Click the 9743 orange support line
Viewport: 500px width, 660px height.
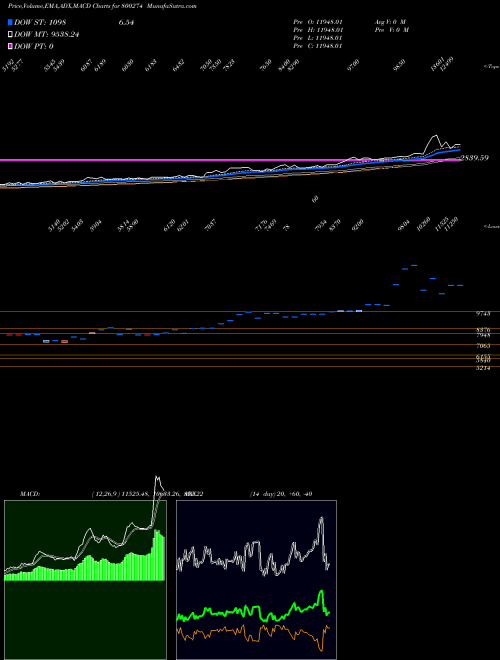click(250, 311)
